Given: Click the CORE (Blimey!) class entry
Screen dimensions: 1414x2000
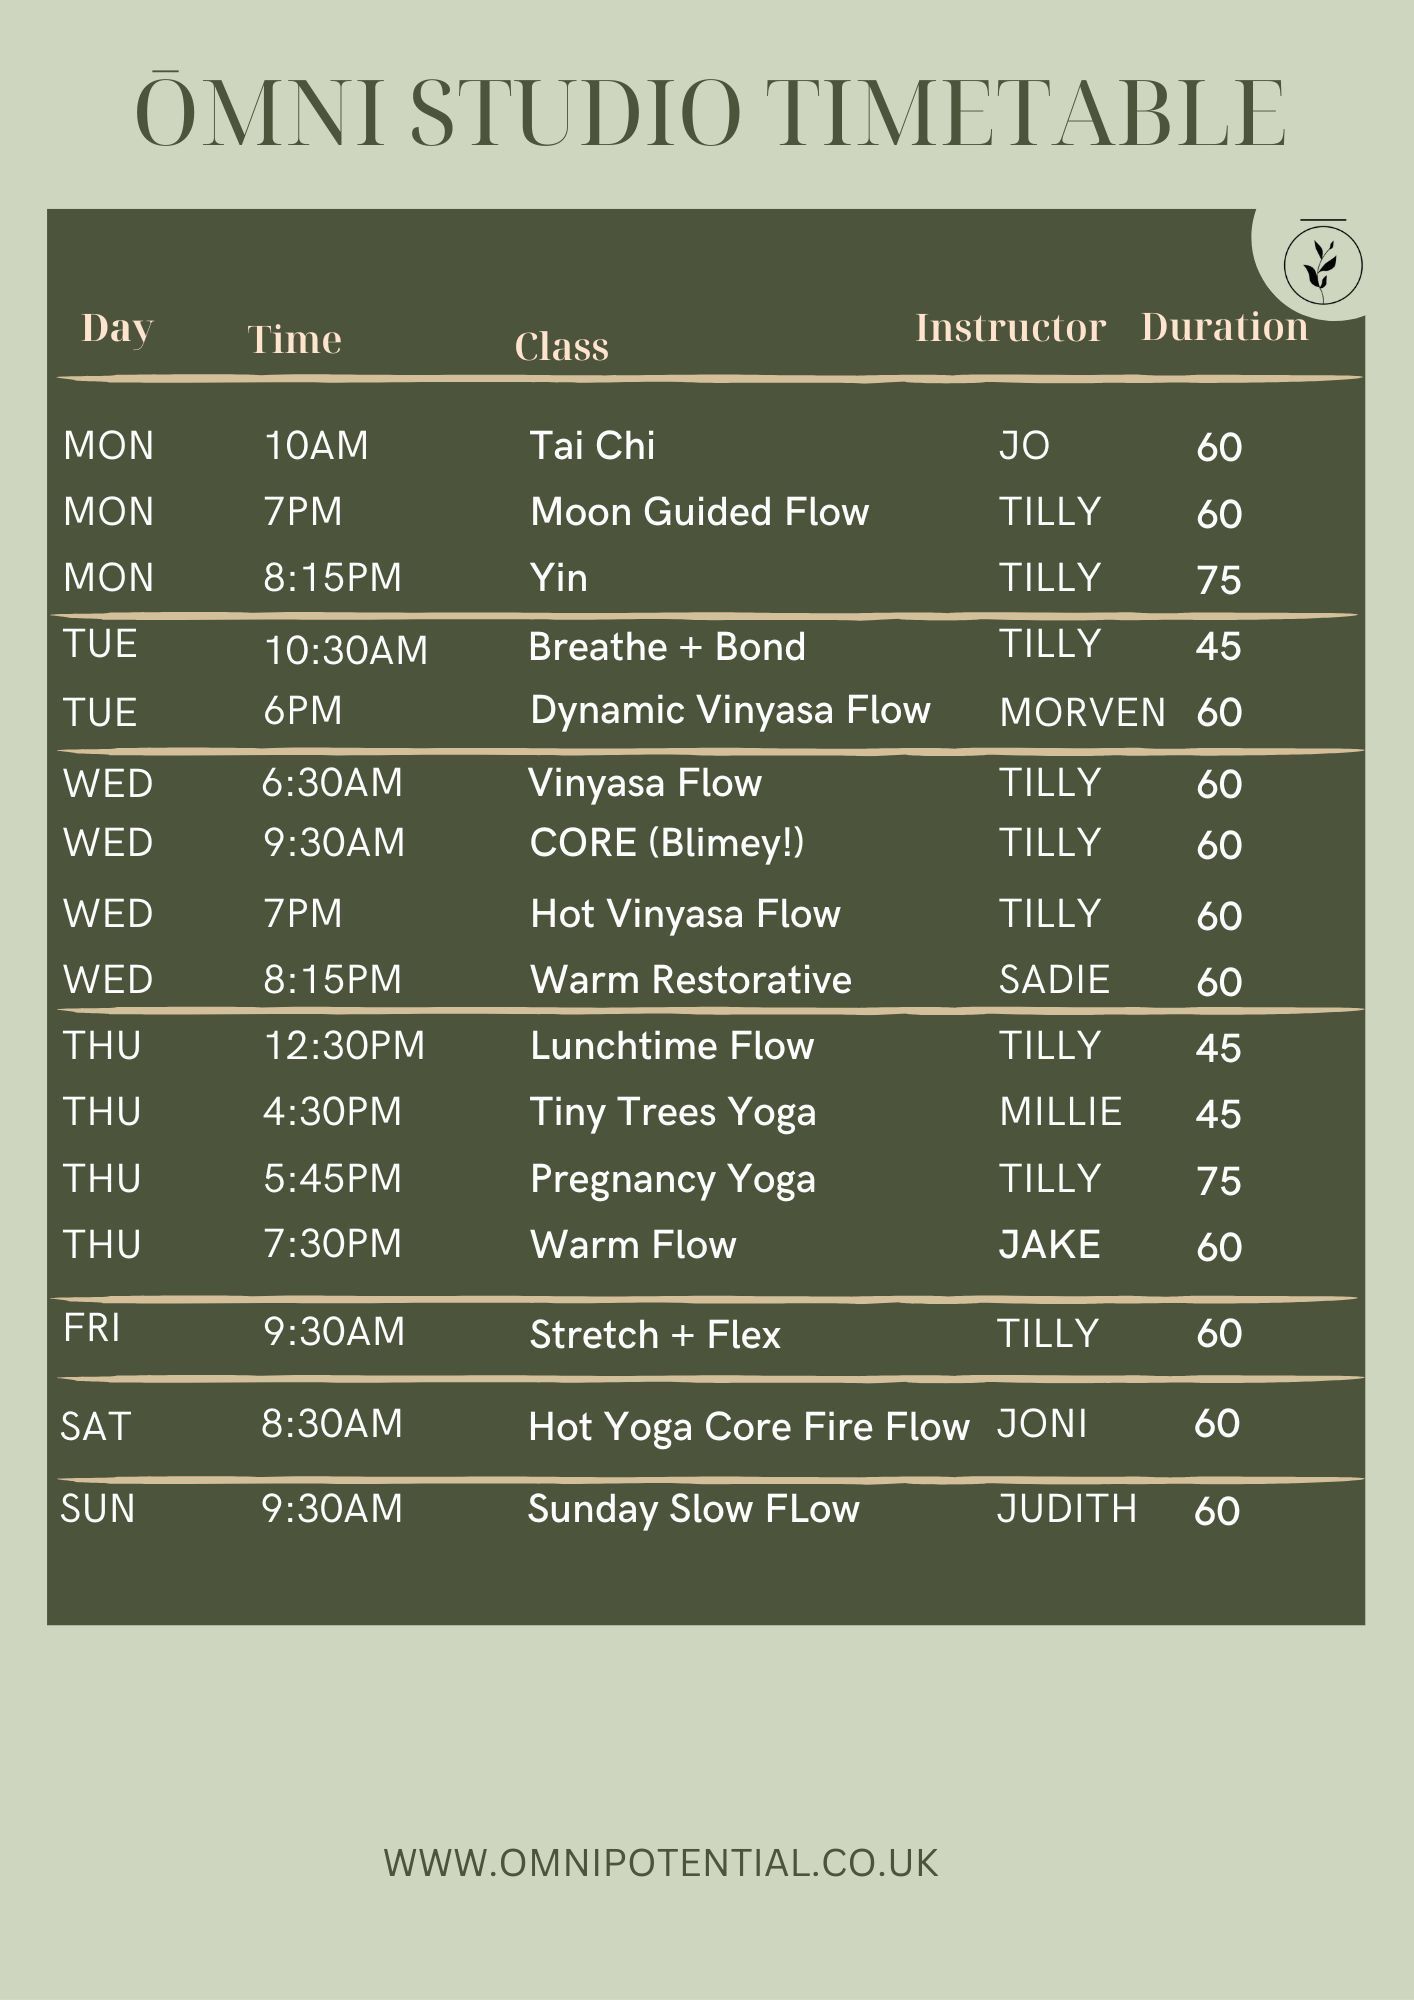Looking at the screenshot, I should (x=666, y=843).
